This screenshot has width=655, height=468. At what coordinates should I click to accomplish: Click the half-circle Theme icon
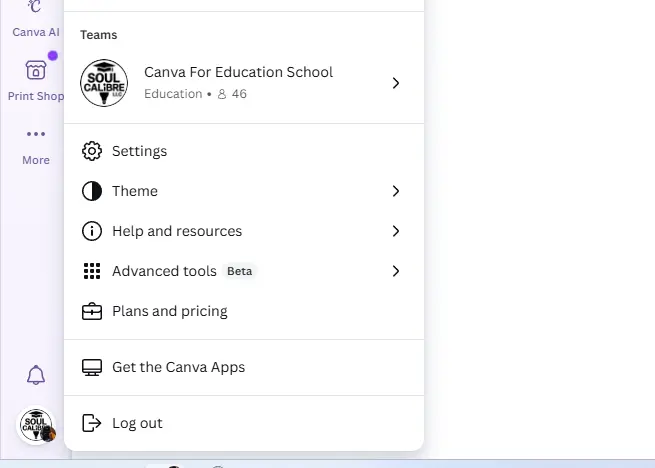pyautogui.click(x=92, y=191)
